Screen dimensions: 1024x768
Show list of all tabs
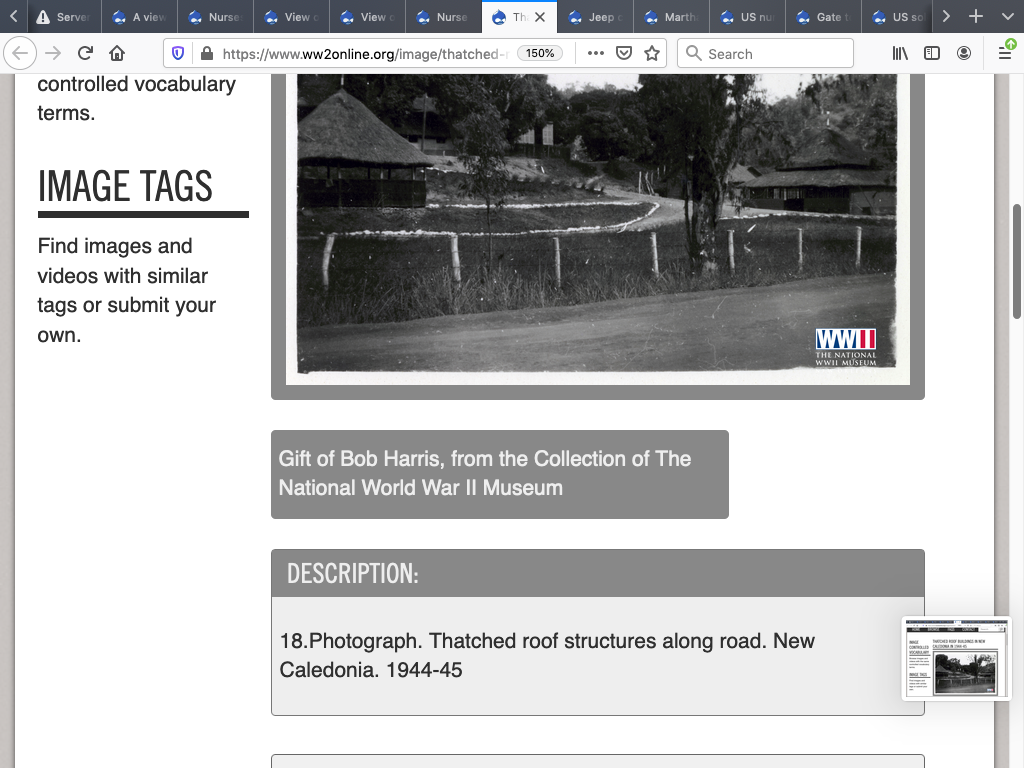1005,17
